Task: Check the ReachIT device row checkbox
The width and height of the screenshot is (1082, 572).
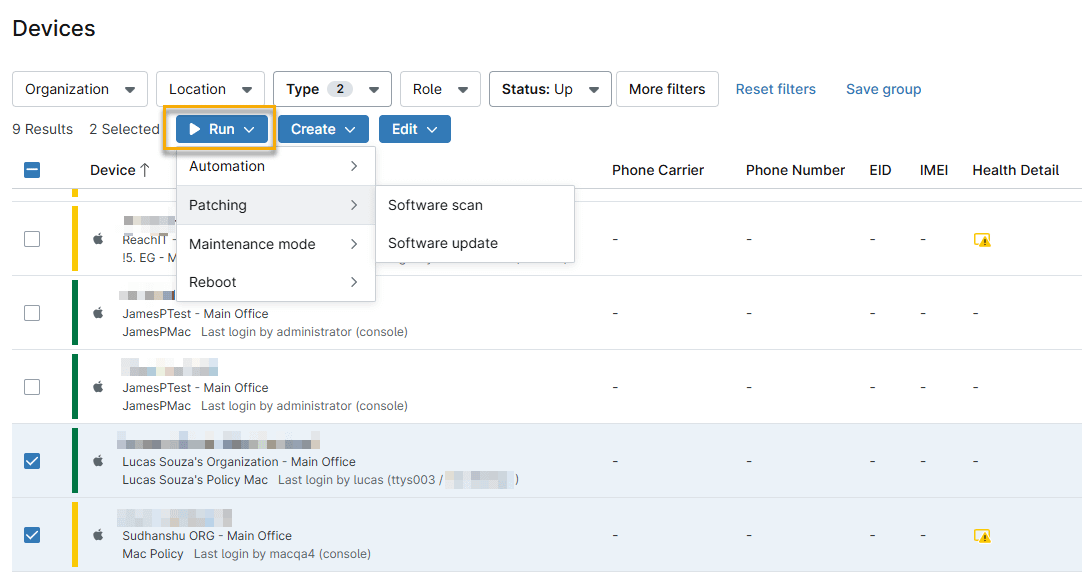Action: click(32, 239)
